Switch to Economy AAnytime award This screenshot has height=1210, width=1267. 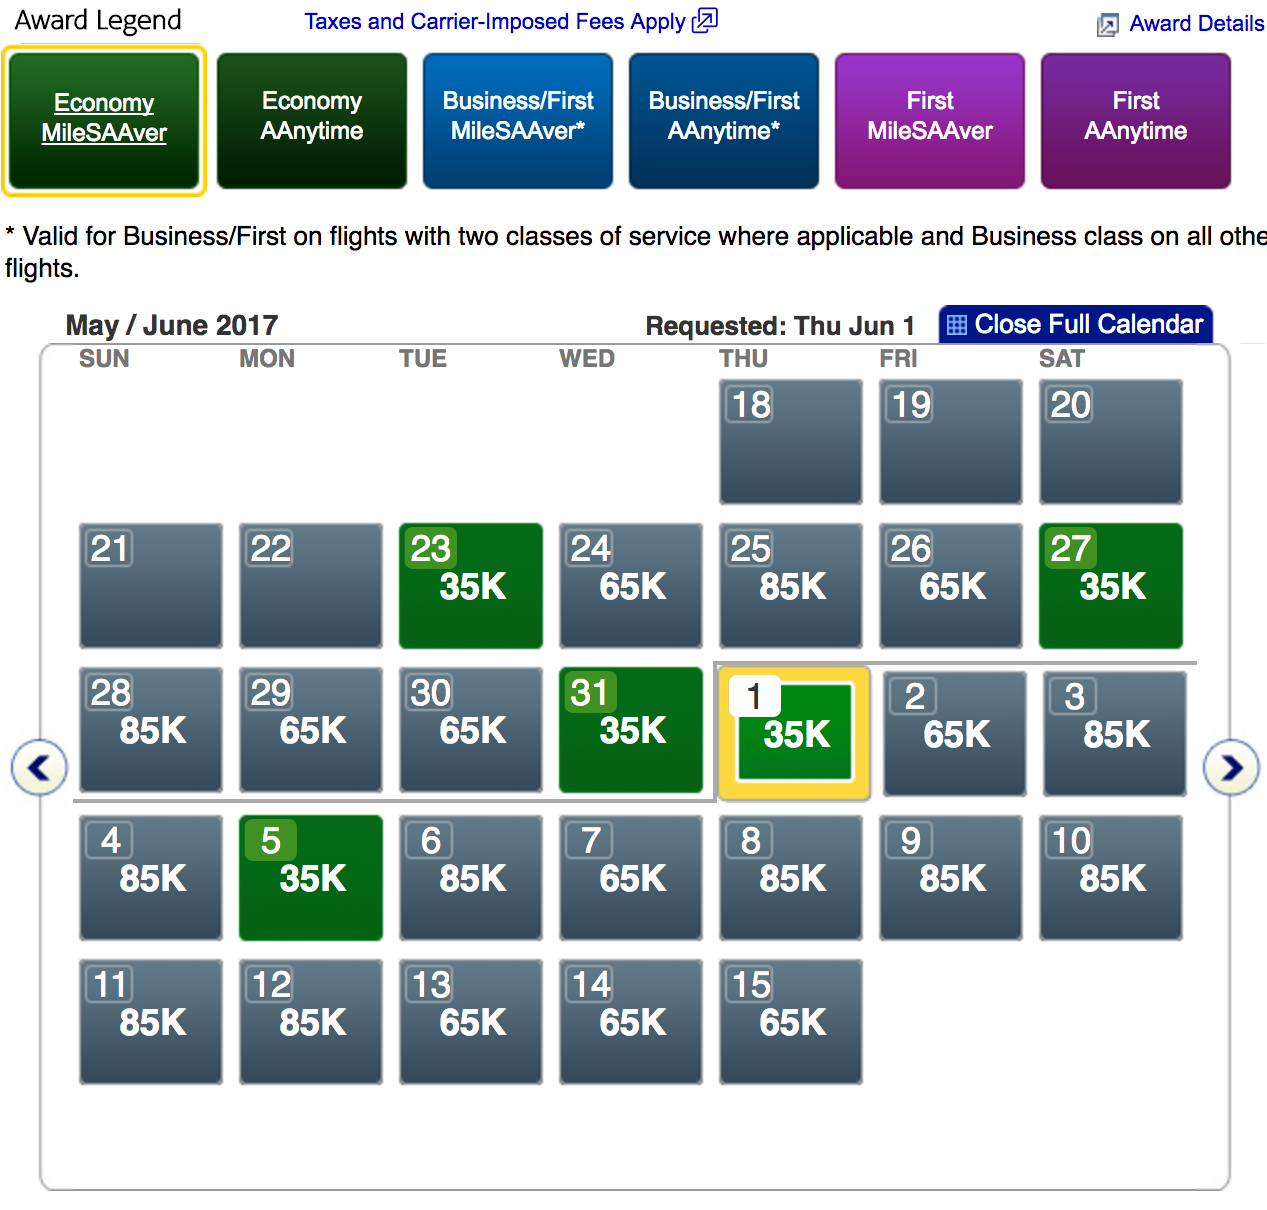click(x=312, y=120)
